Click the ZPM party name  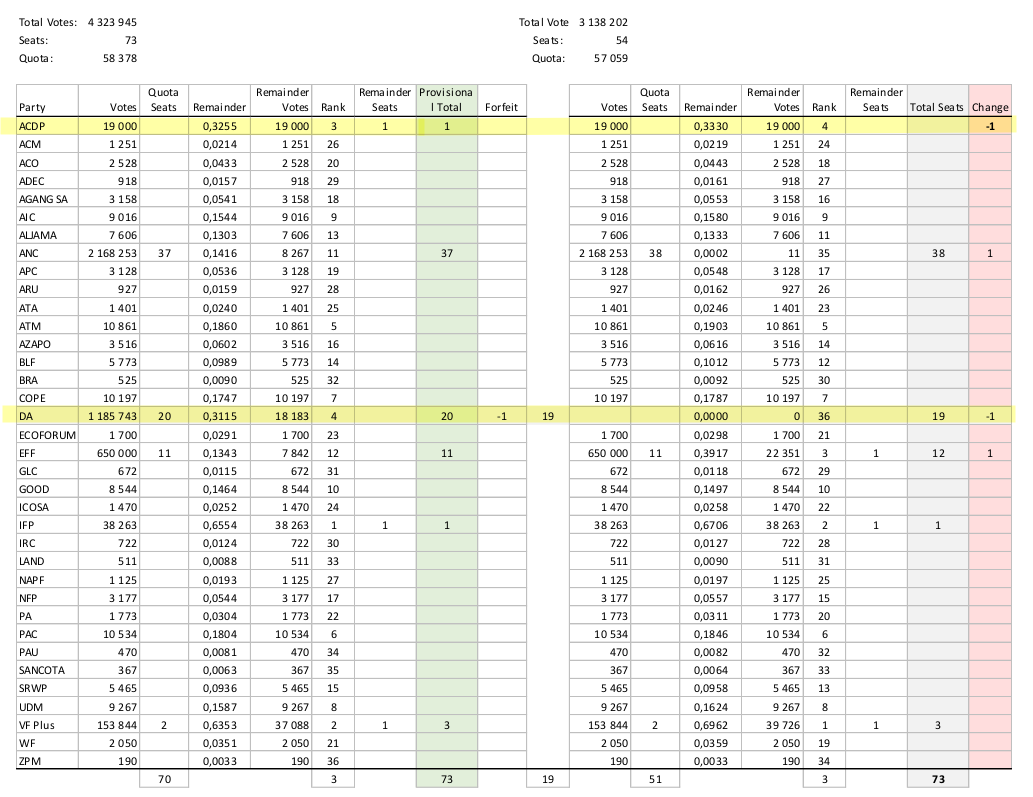[30, 761]
